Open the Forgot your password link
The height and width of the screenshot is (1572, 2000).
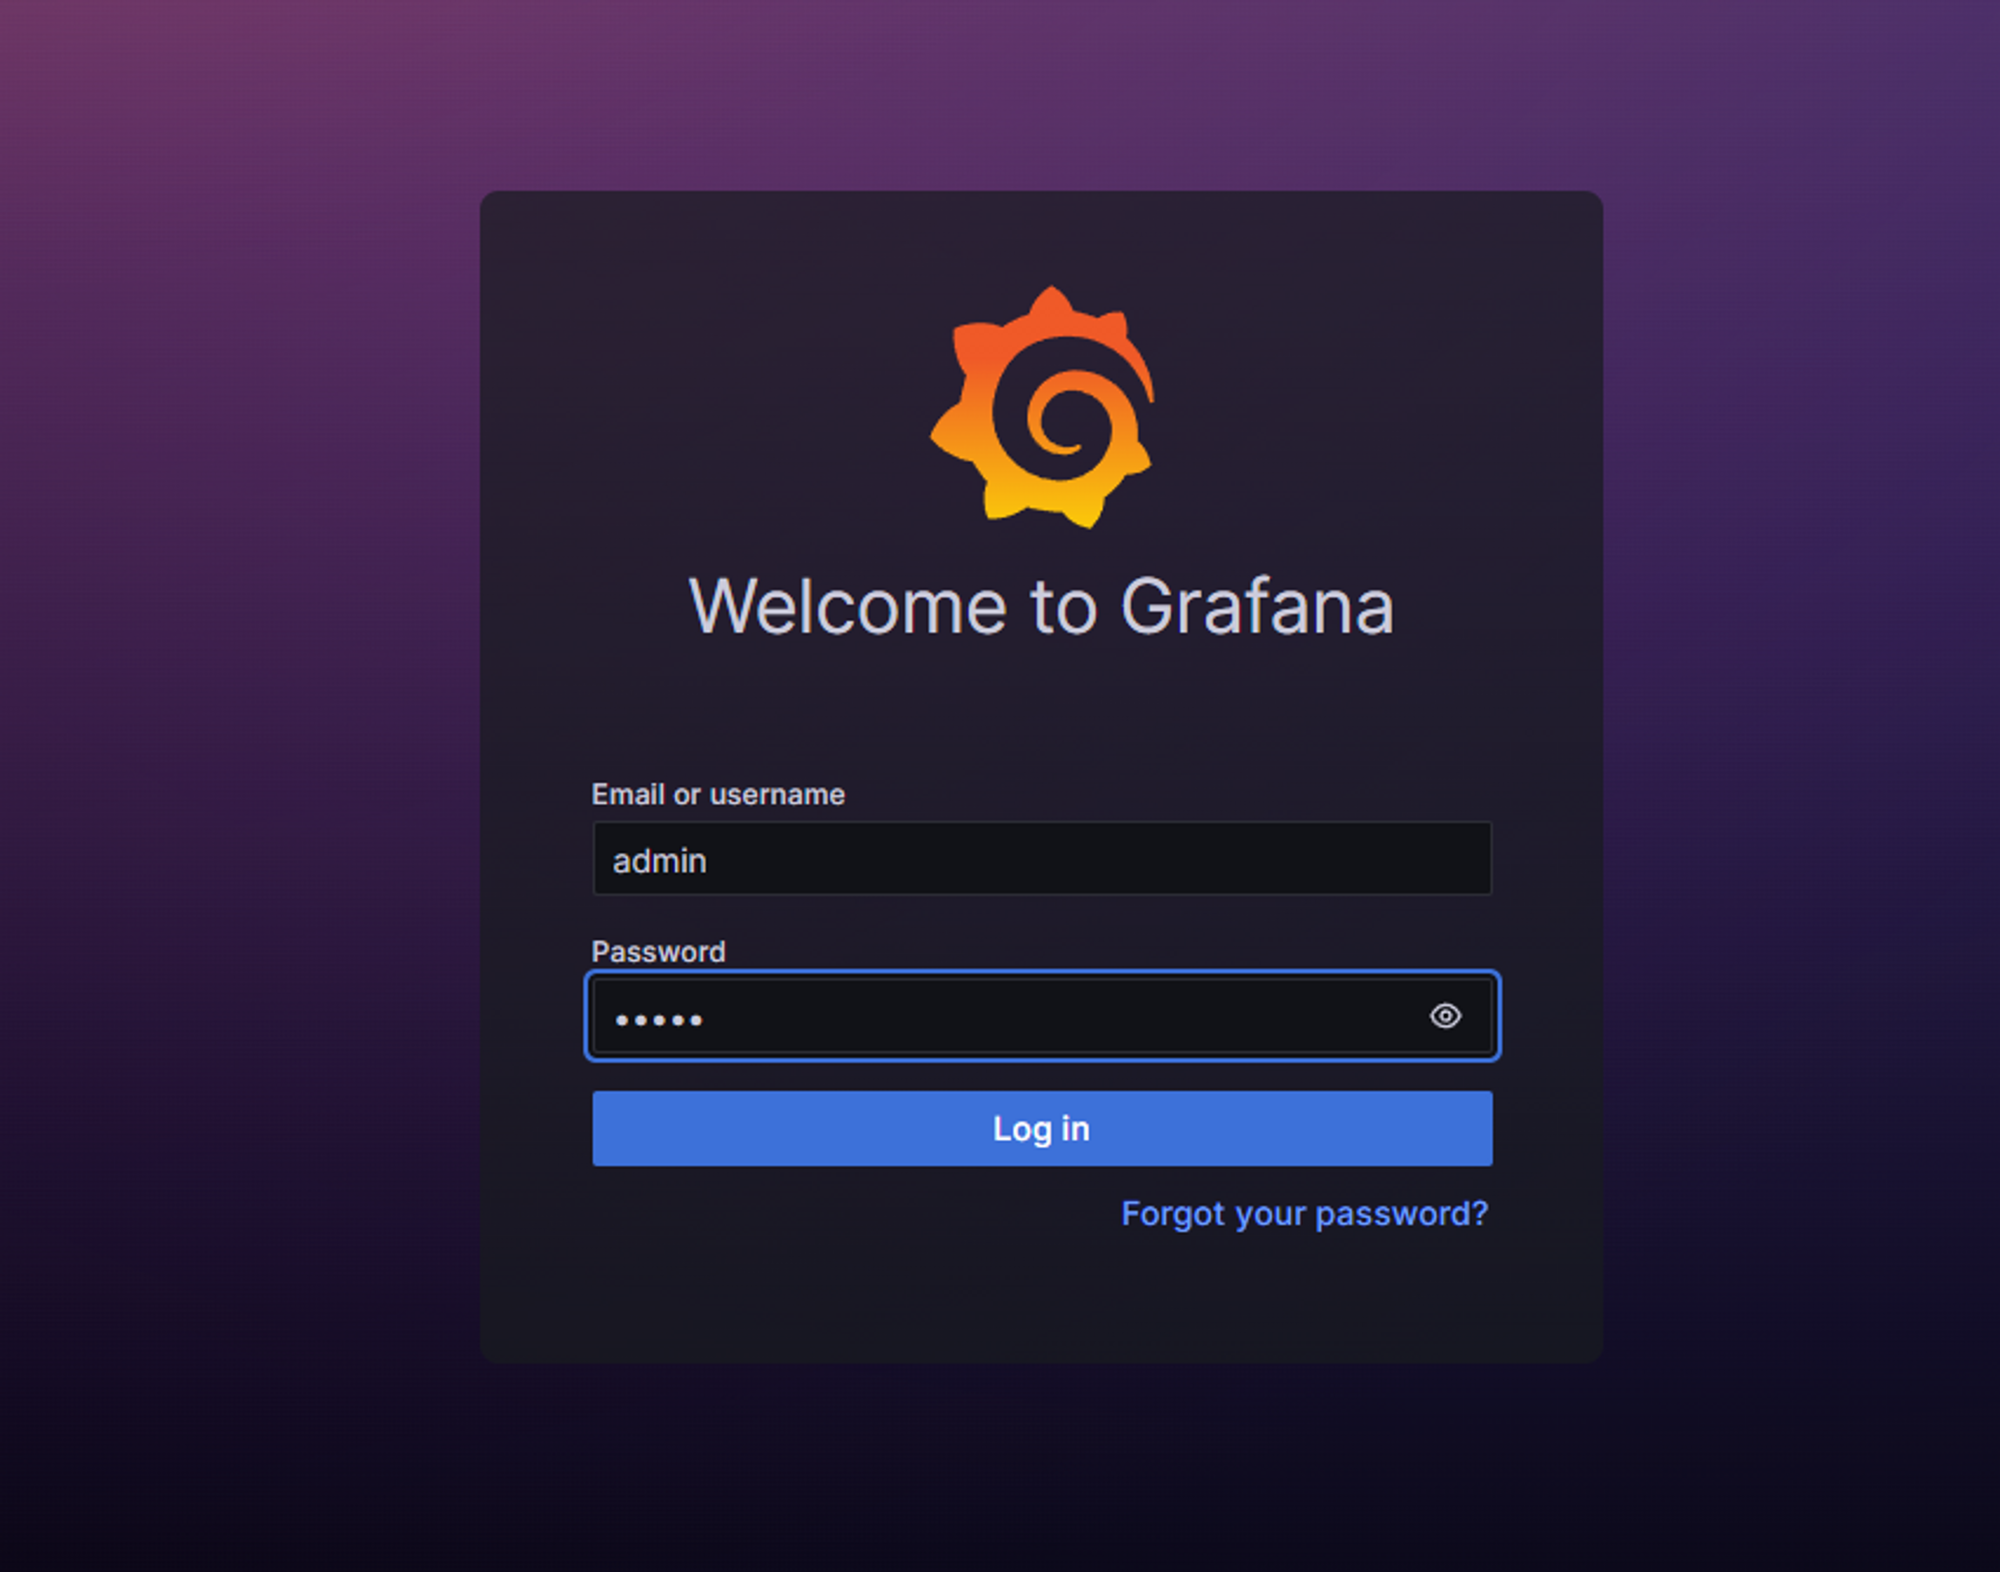(x=1304, y=1214)
